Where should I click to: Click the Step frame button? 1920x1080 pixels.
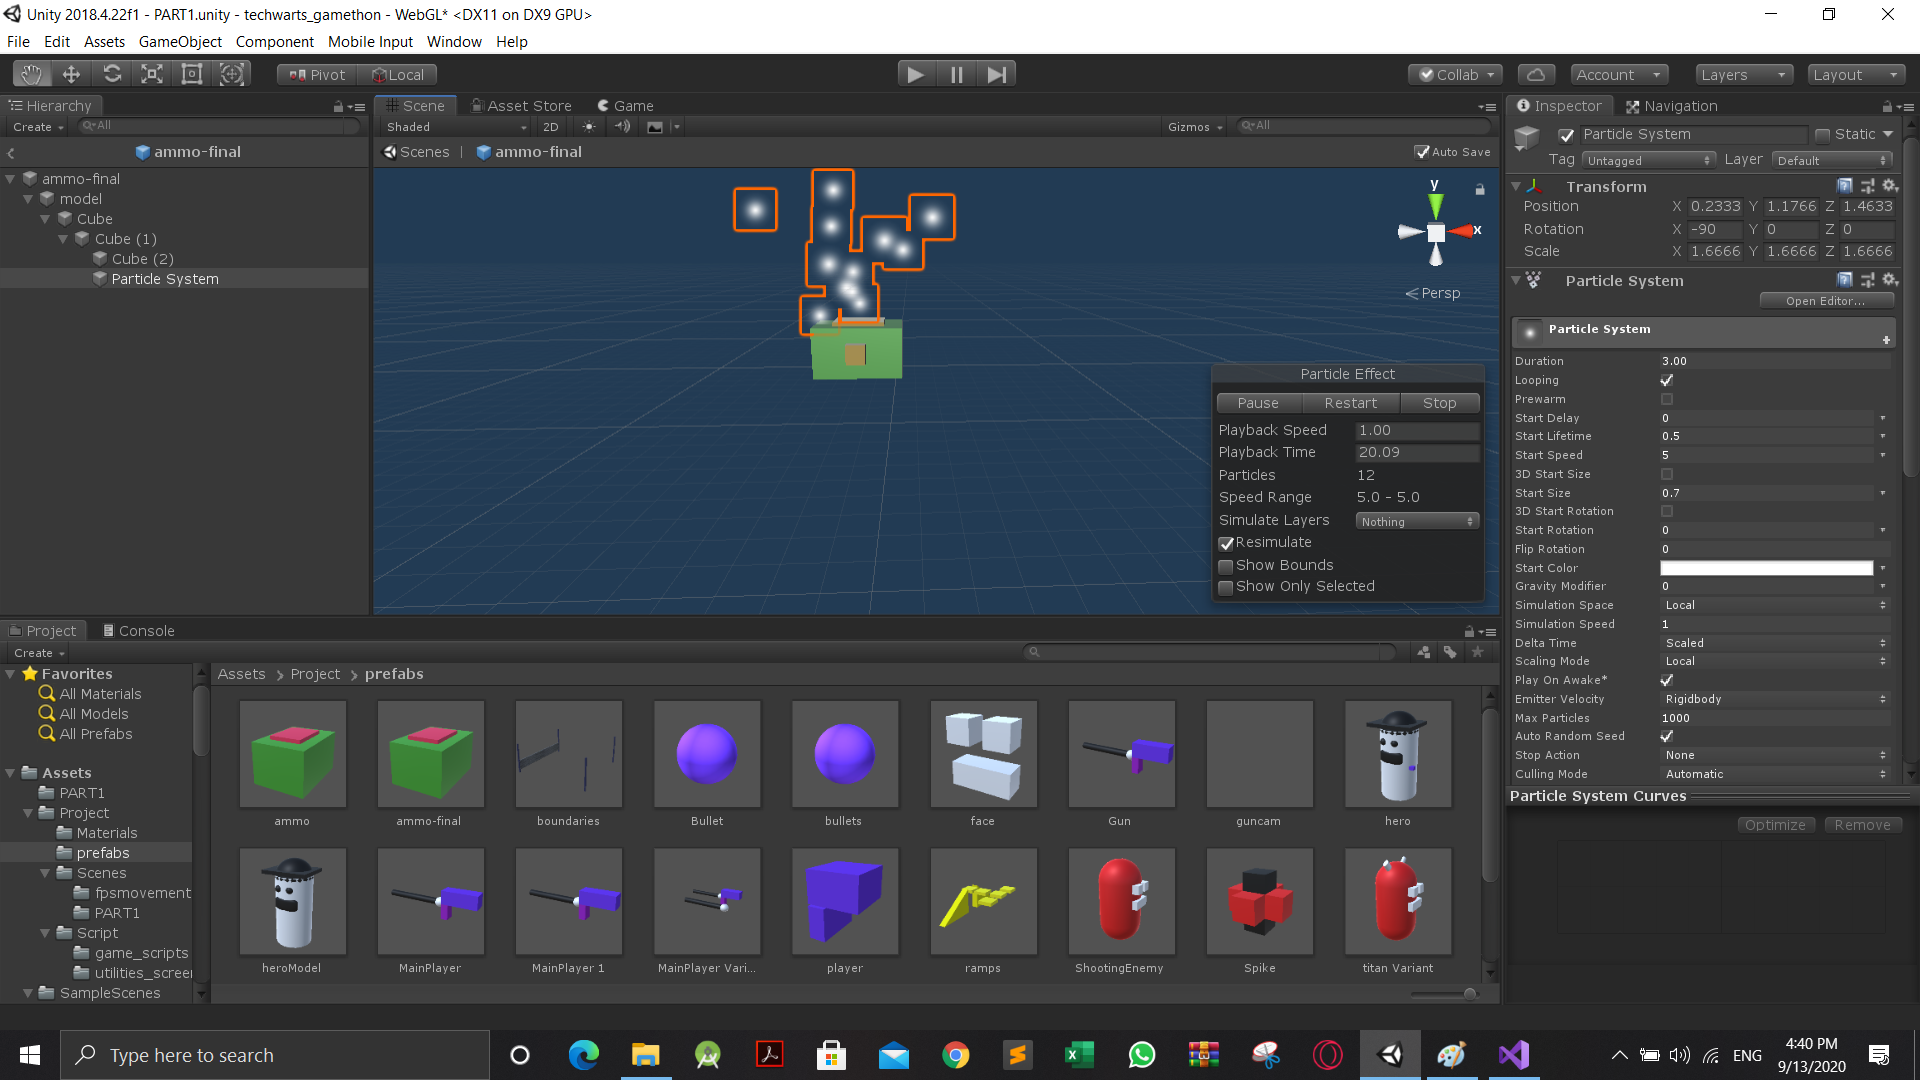pyautogui.click(x=996, y=74)
